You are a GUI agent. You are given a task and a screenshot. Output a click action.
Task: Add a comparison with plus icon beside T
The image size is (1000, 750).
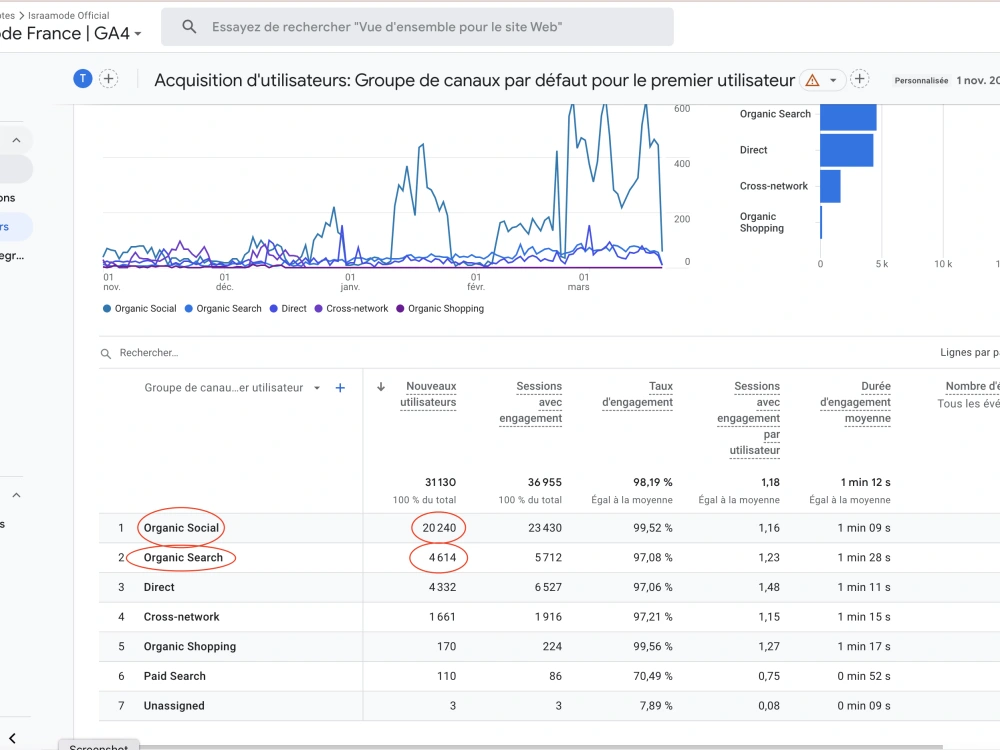coord(109,79)
